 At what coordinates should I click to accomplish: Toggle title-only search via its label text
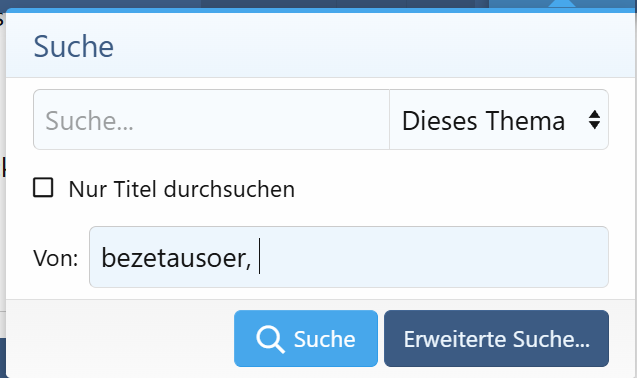(x=182, y=189)
